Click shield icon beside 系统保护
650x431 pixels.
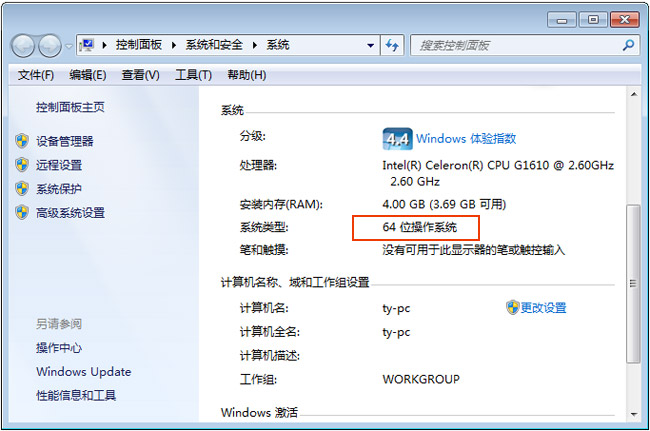[22, 189]
